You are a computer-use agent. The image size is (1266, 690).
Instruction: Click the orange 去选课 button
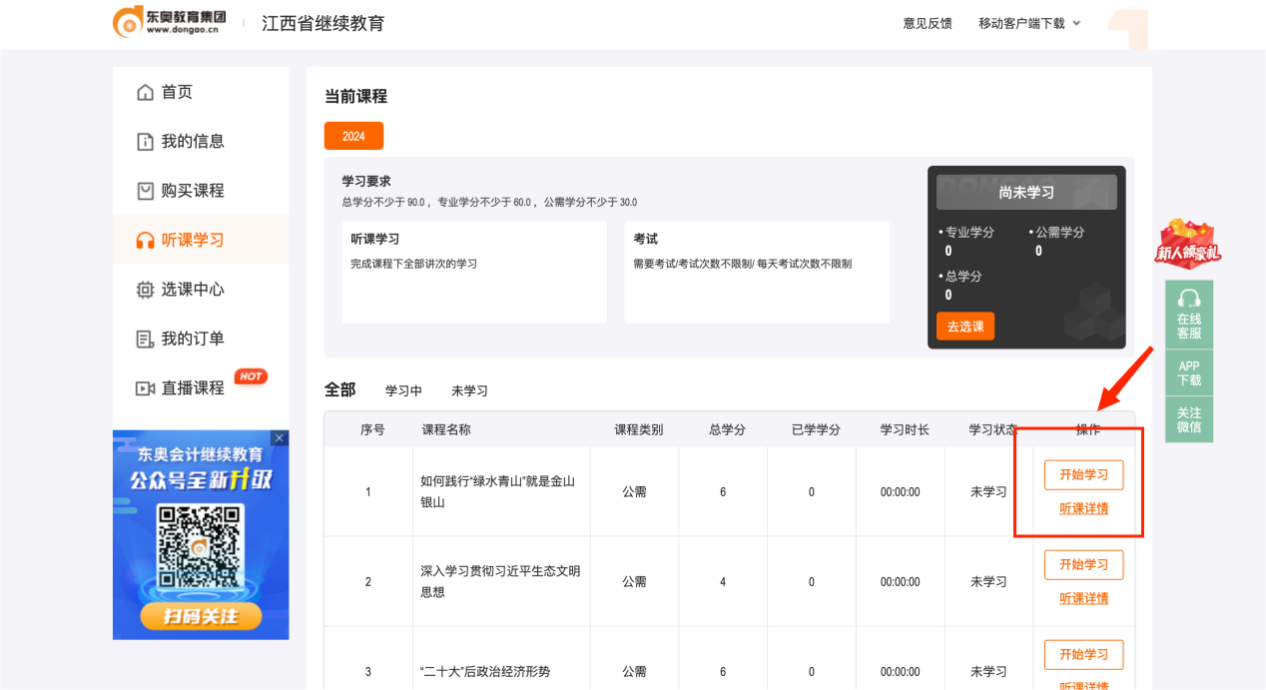click(x=965, y=326)
